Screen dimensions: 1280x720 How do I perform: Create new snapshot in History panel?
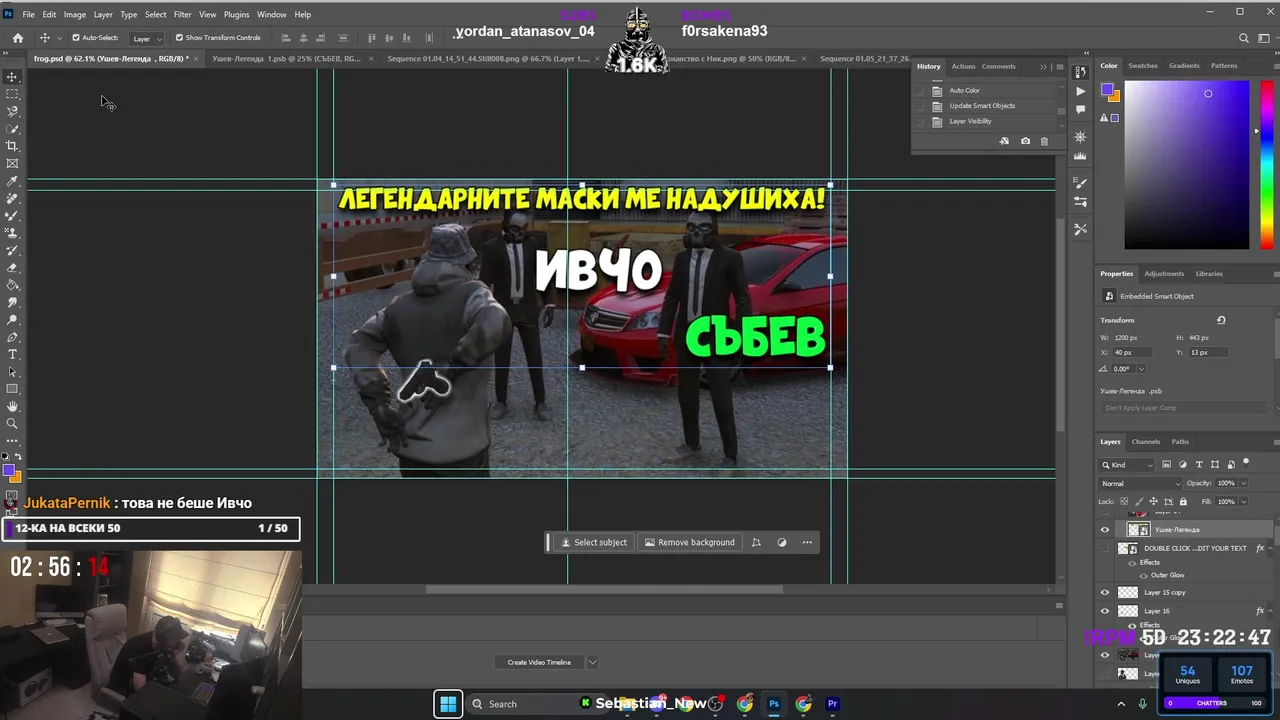point(1025,141)
